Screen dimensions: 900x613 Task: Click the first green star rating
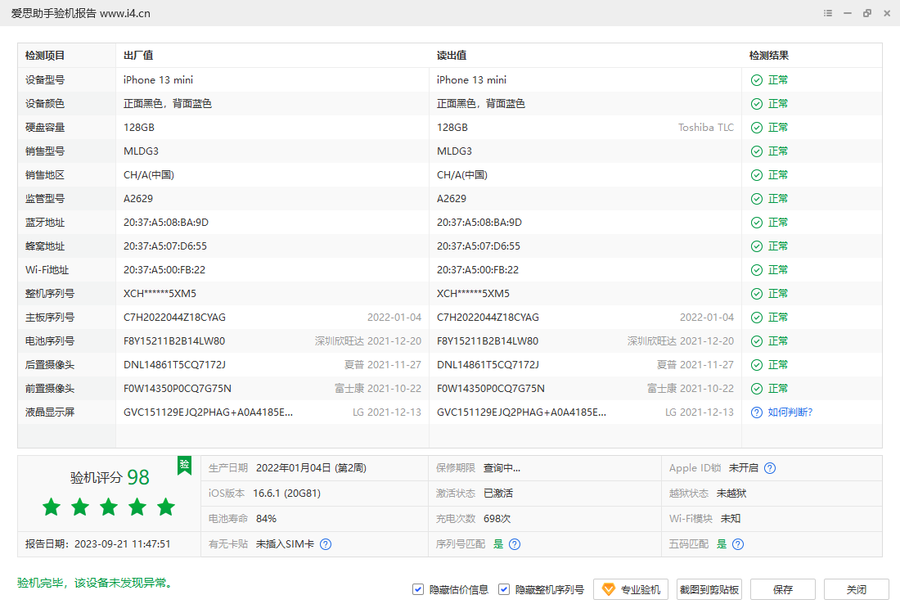[x=52, y=507]
